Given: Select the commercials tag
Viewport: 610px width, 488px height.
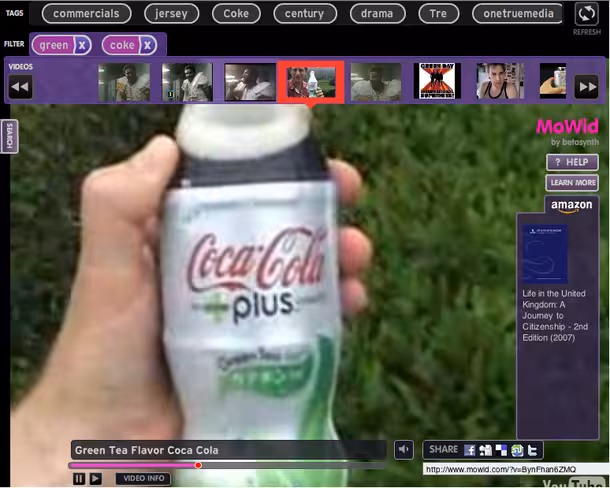Looking at the screenshot, I should point(86,14).
